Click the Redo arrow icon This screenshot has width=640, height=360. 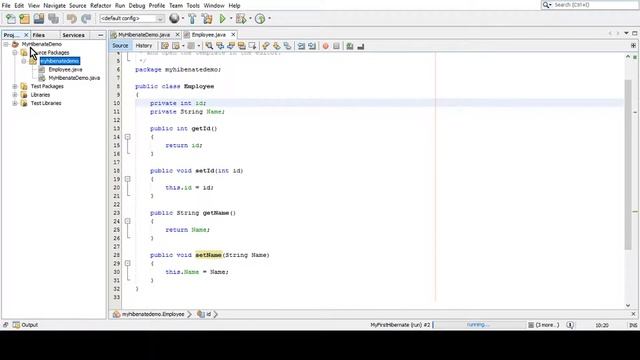pyautogui.click(x=86, y=18)
